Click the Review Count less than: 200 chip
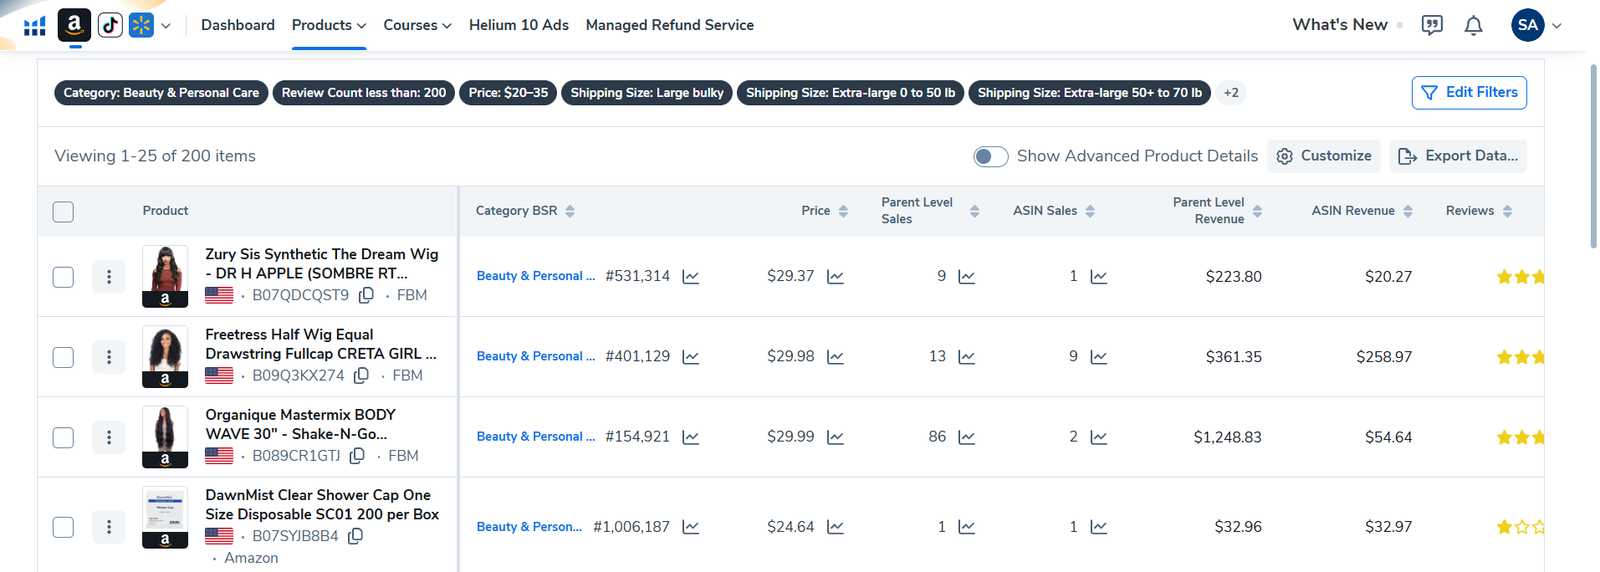Image resolution: width=1600 pixels, height=572 pixels. (x=364, y=93)
